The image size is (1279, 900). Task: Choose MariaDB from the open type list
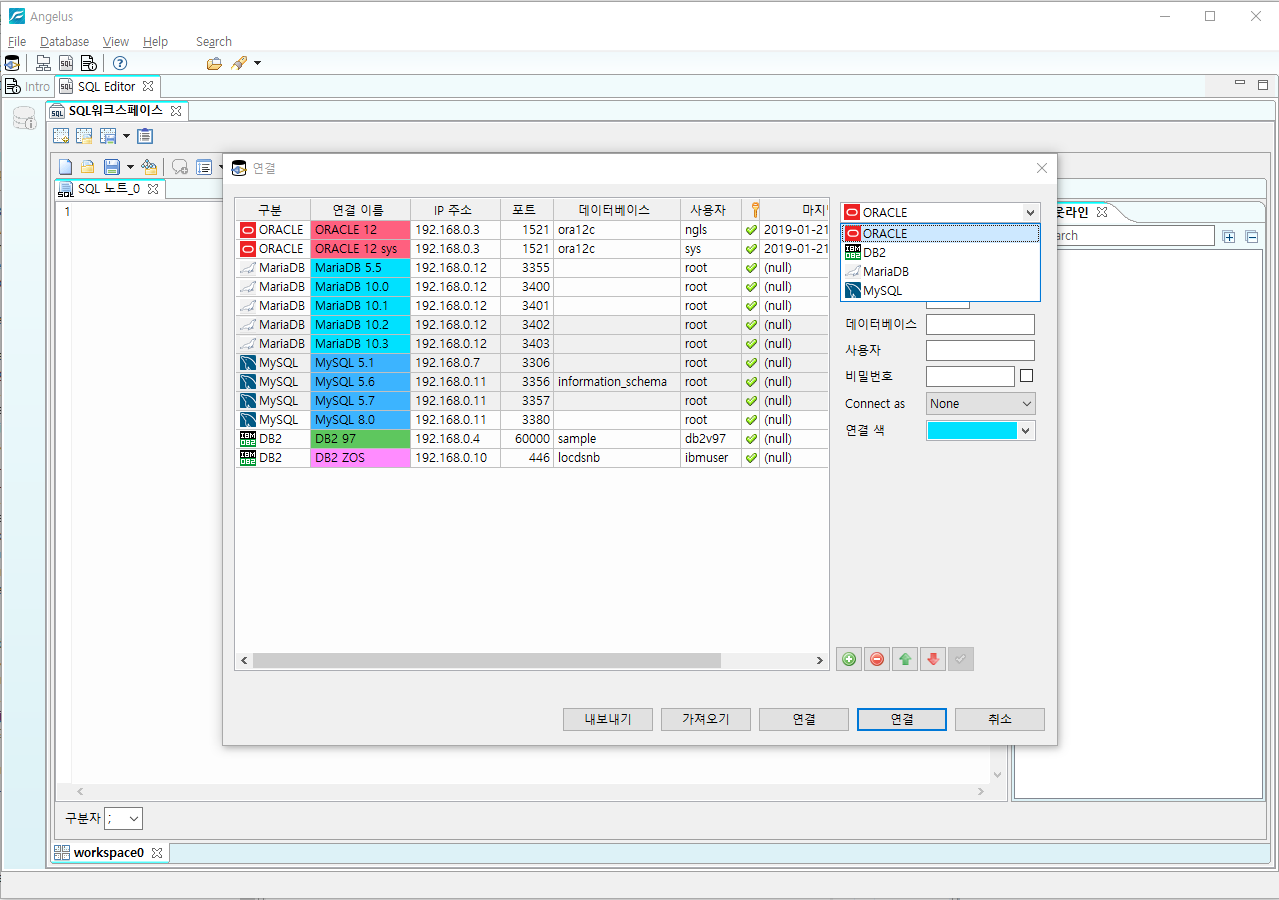[940, 271]
